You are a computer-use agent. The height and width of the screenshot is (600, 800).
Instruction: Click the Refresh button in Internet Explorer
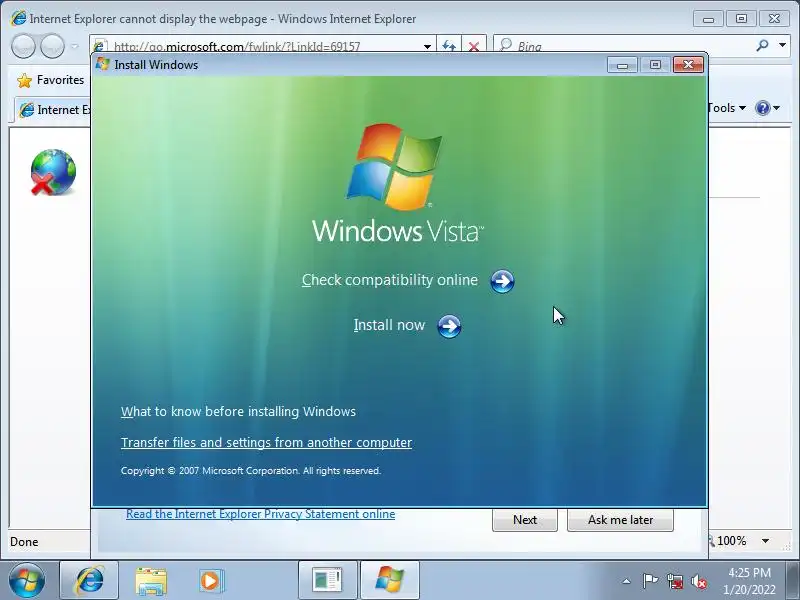(449, 46)
